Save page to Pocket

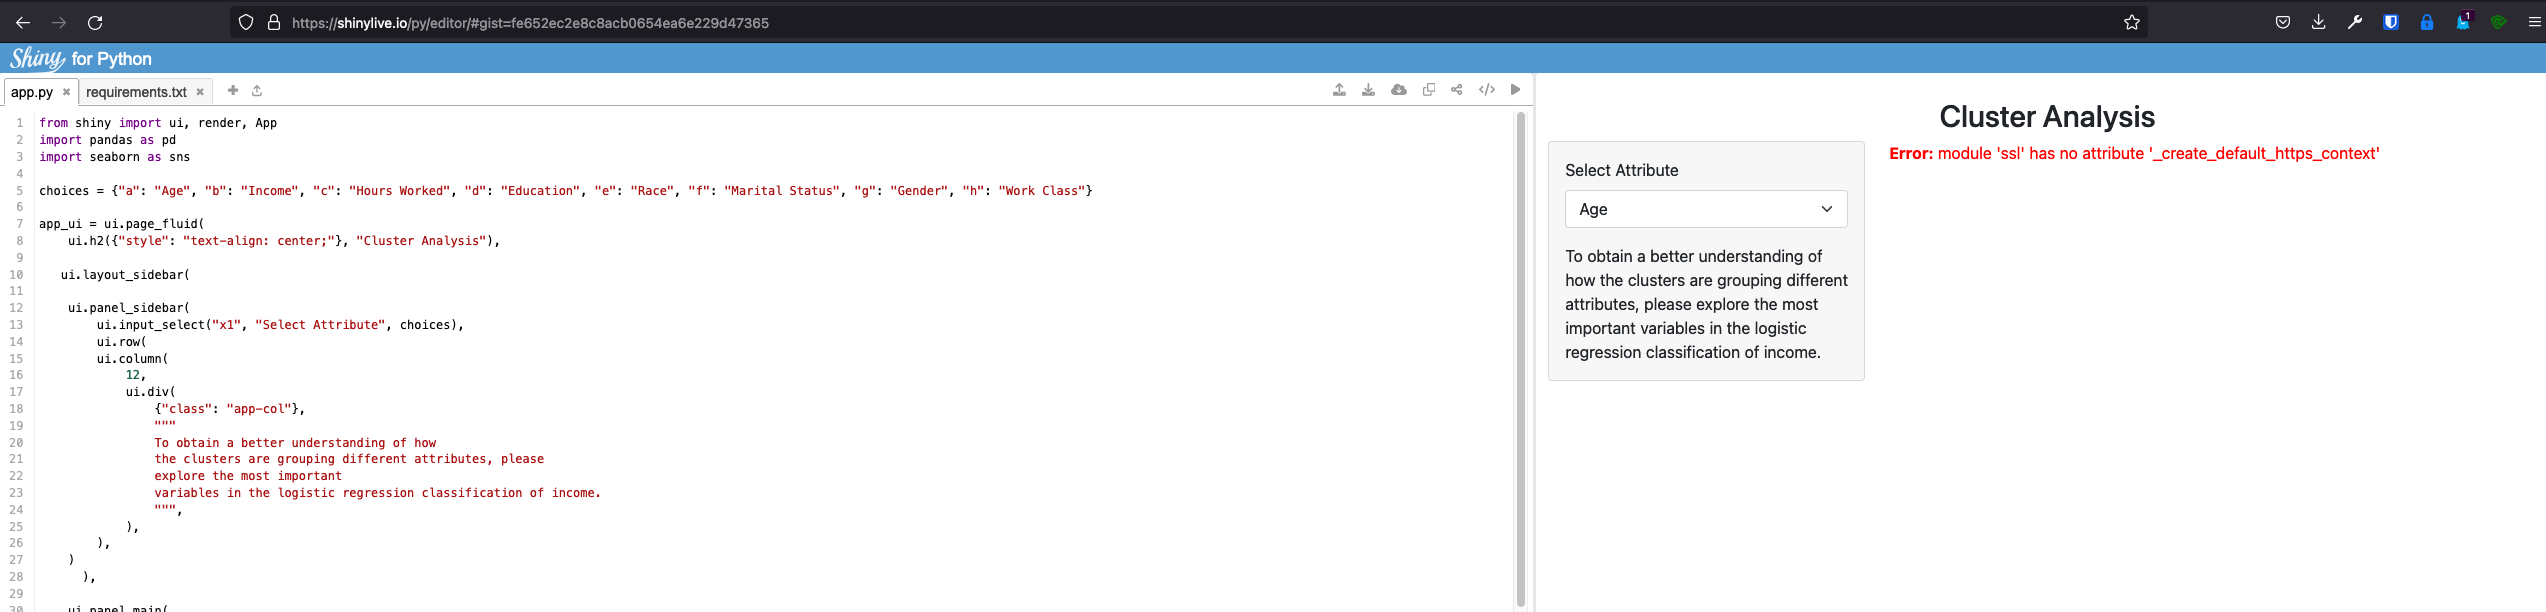[2283, 22]
